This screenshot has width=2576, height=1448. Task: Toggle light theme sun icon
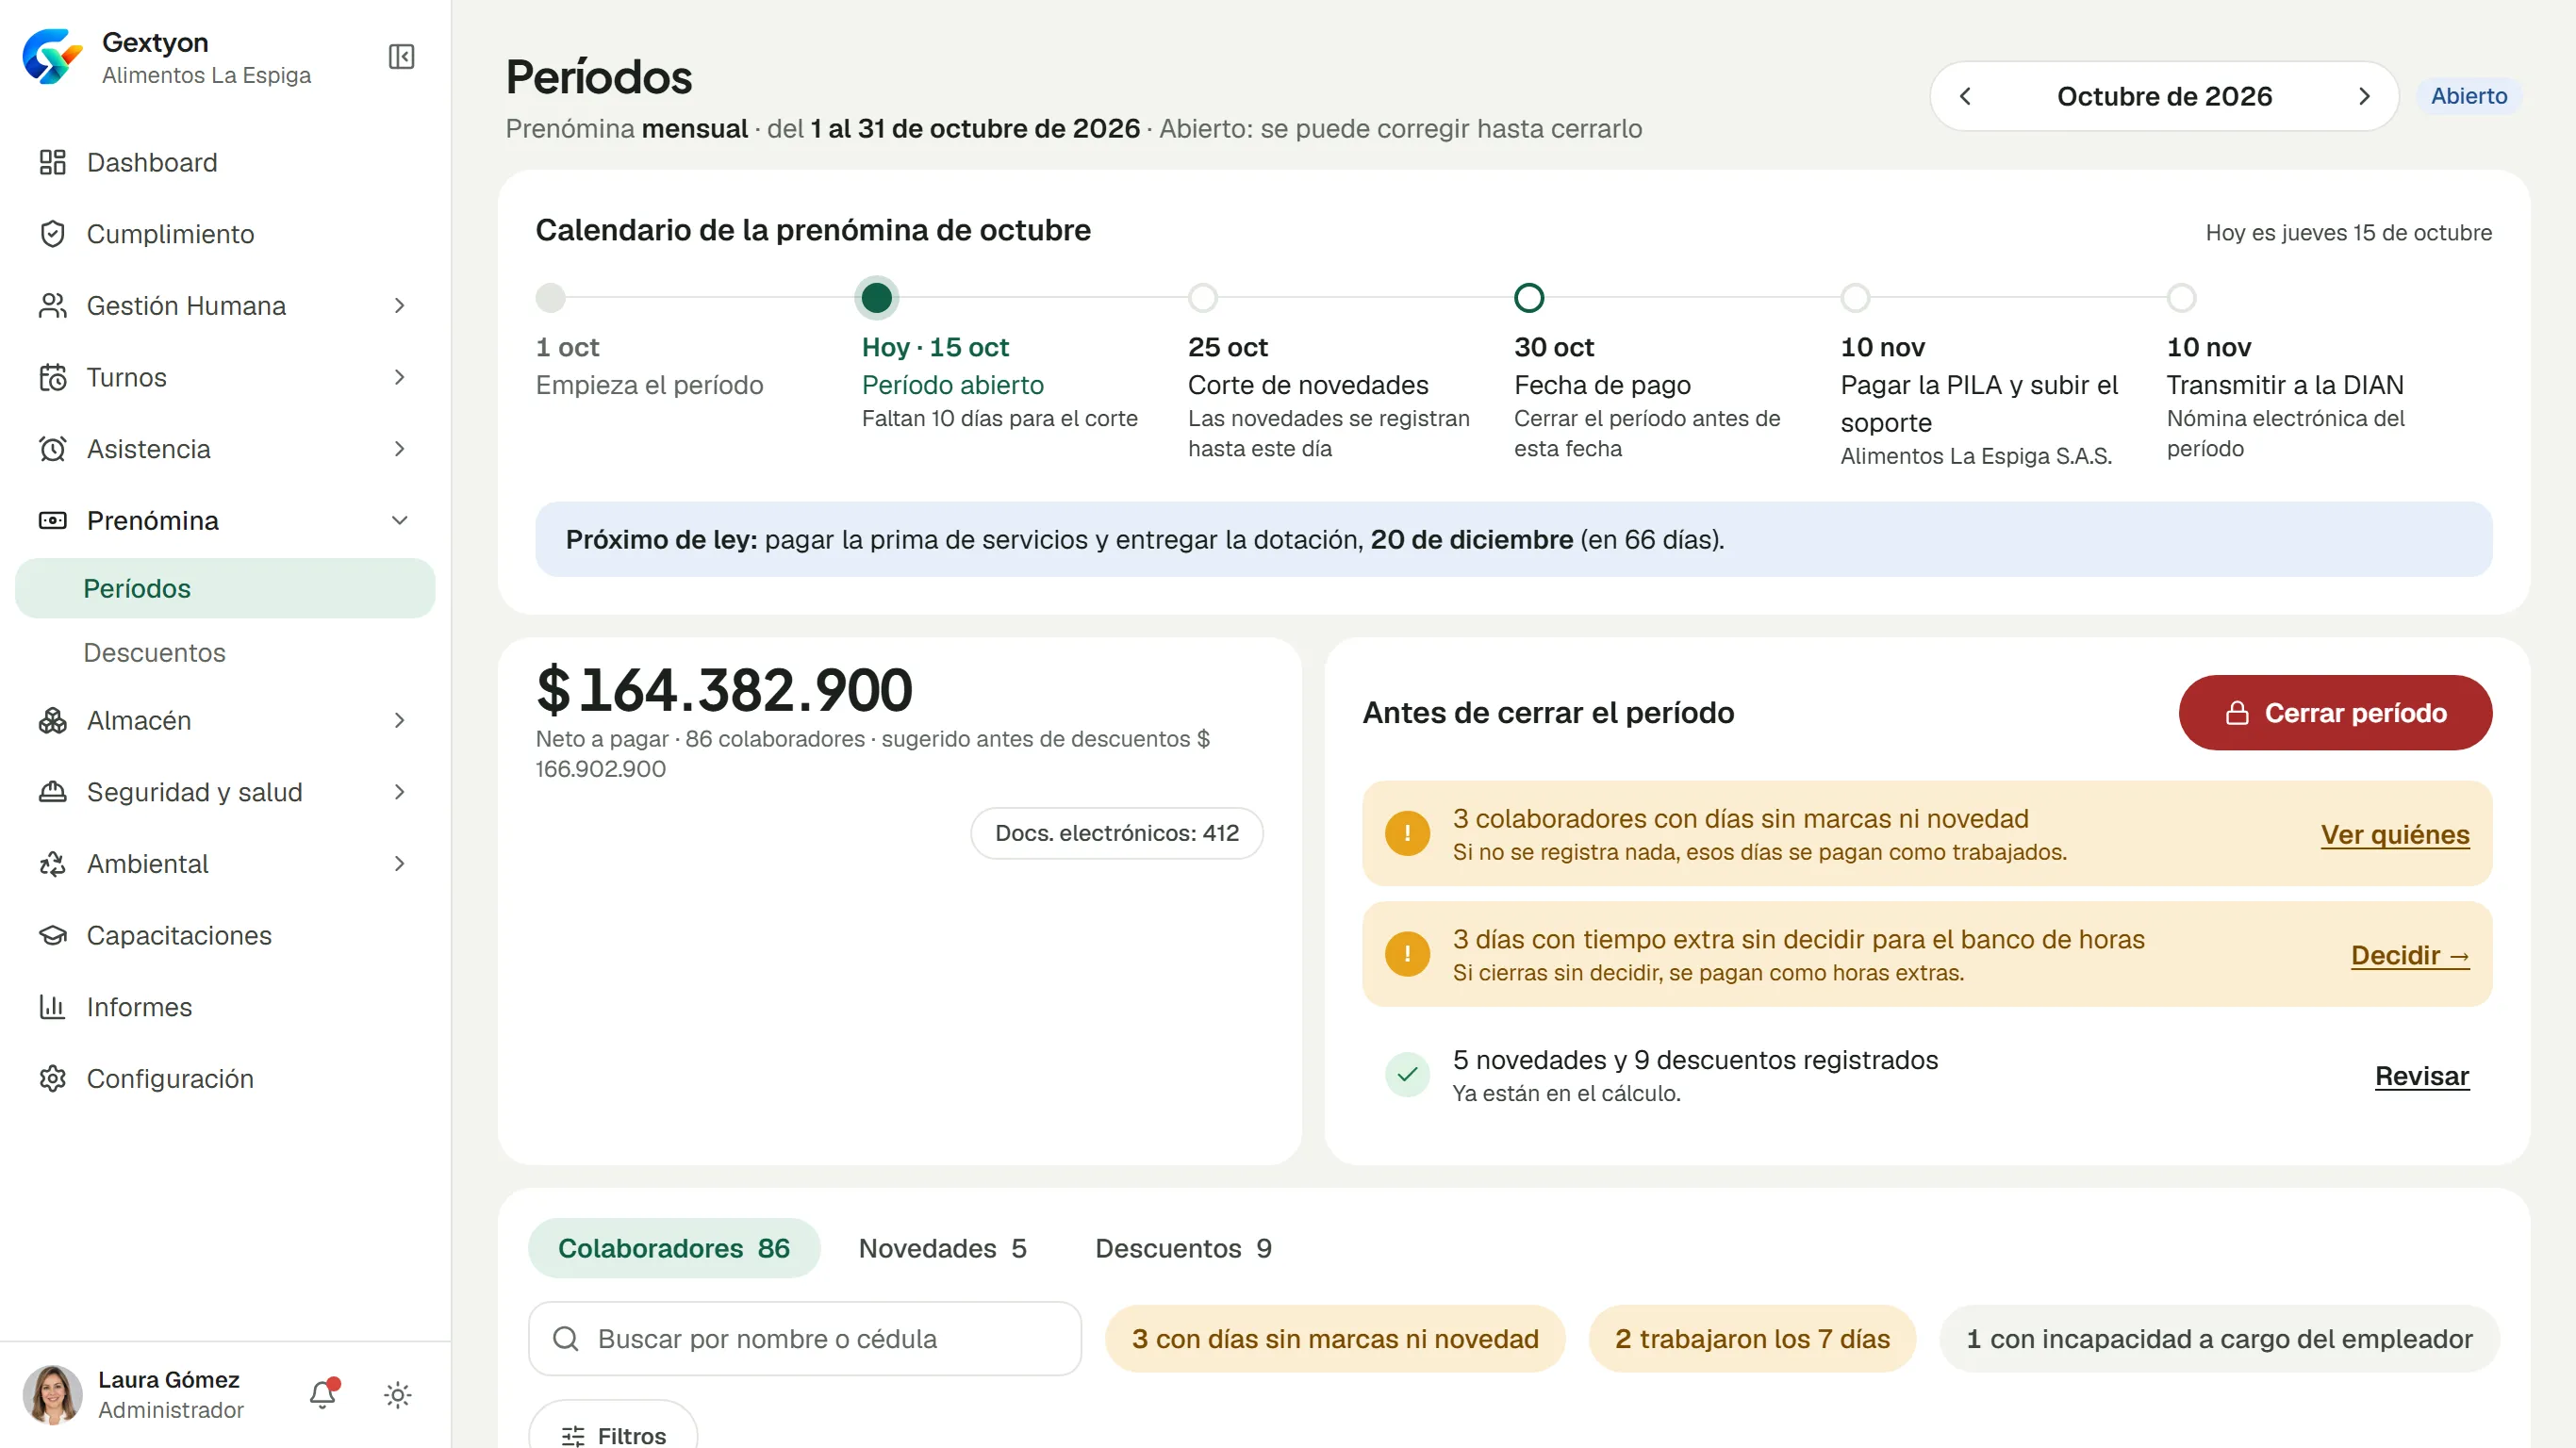click(x=398, y=1394)
